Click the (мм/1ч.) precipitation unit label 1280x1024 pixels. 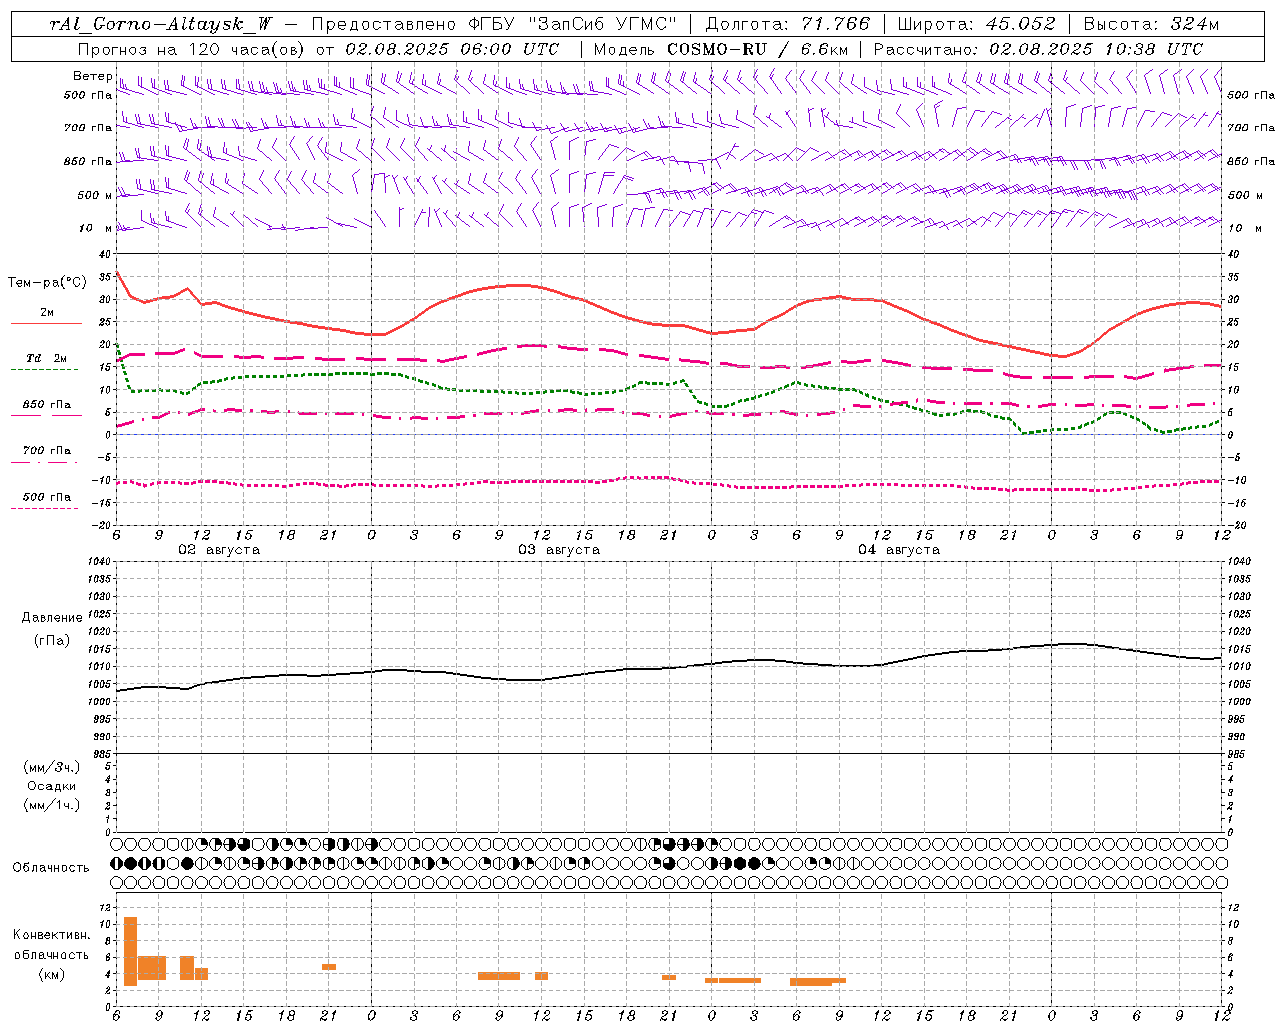(52, 805)
